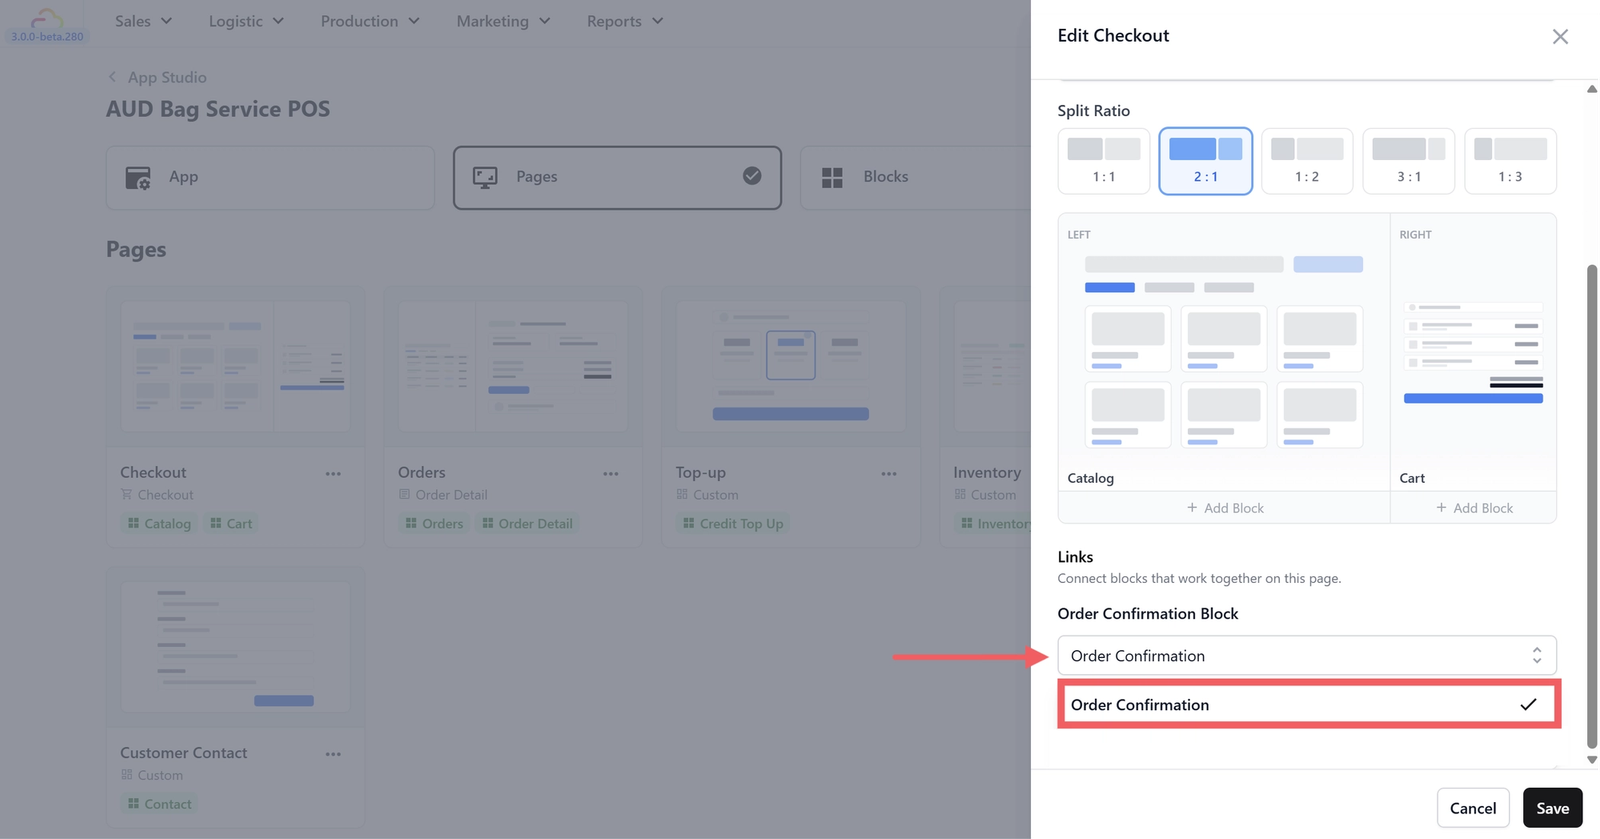
Task: Add a block to the left column
Action: 1225,508
